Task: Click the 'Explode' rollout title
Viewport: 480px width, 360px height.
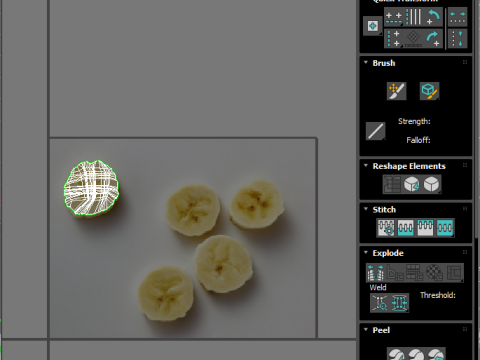Action: (388, 253)
